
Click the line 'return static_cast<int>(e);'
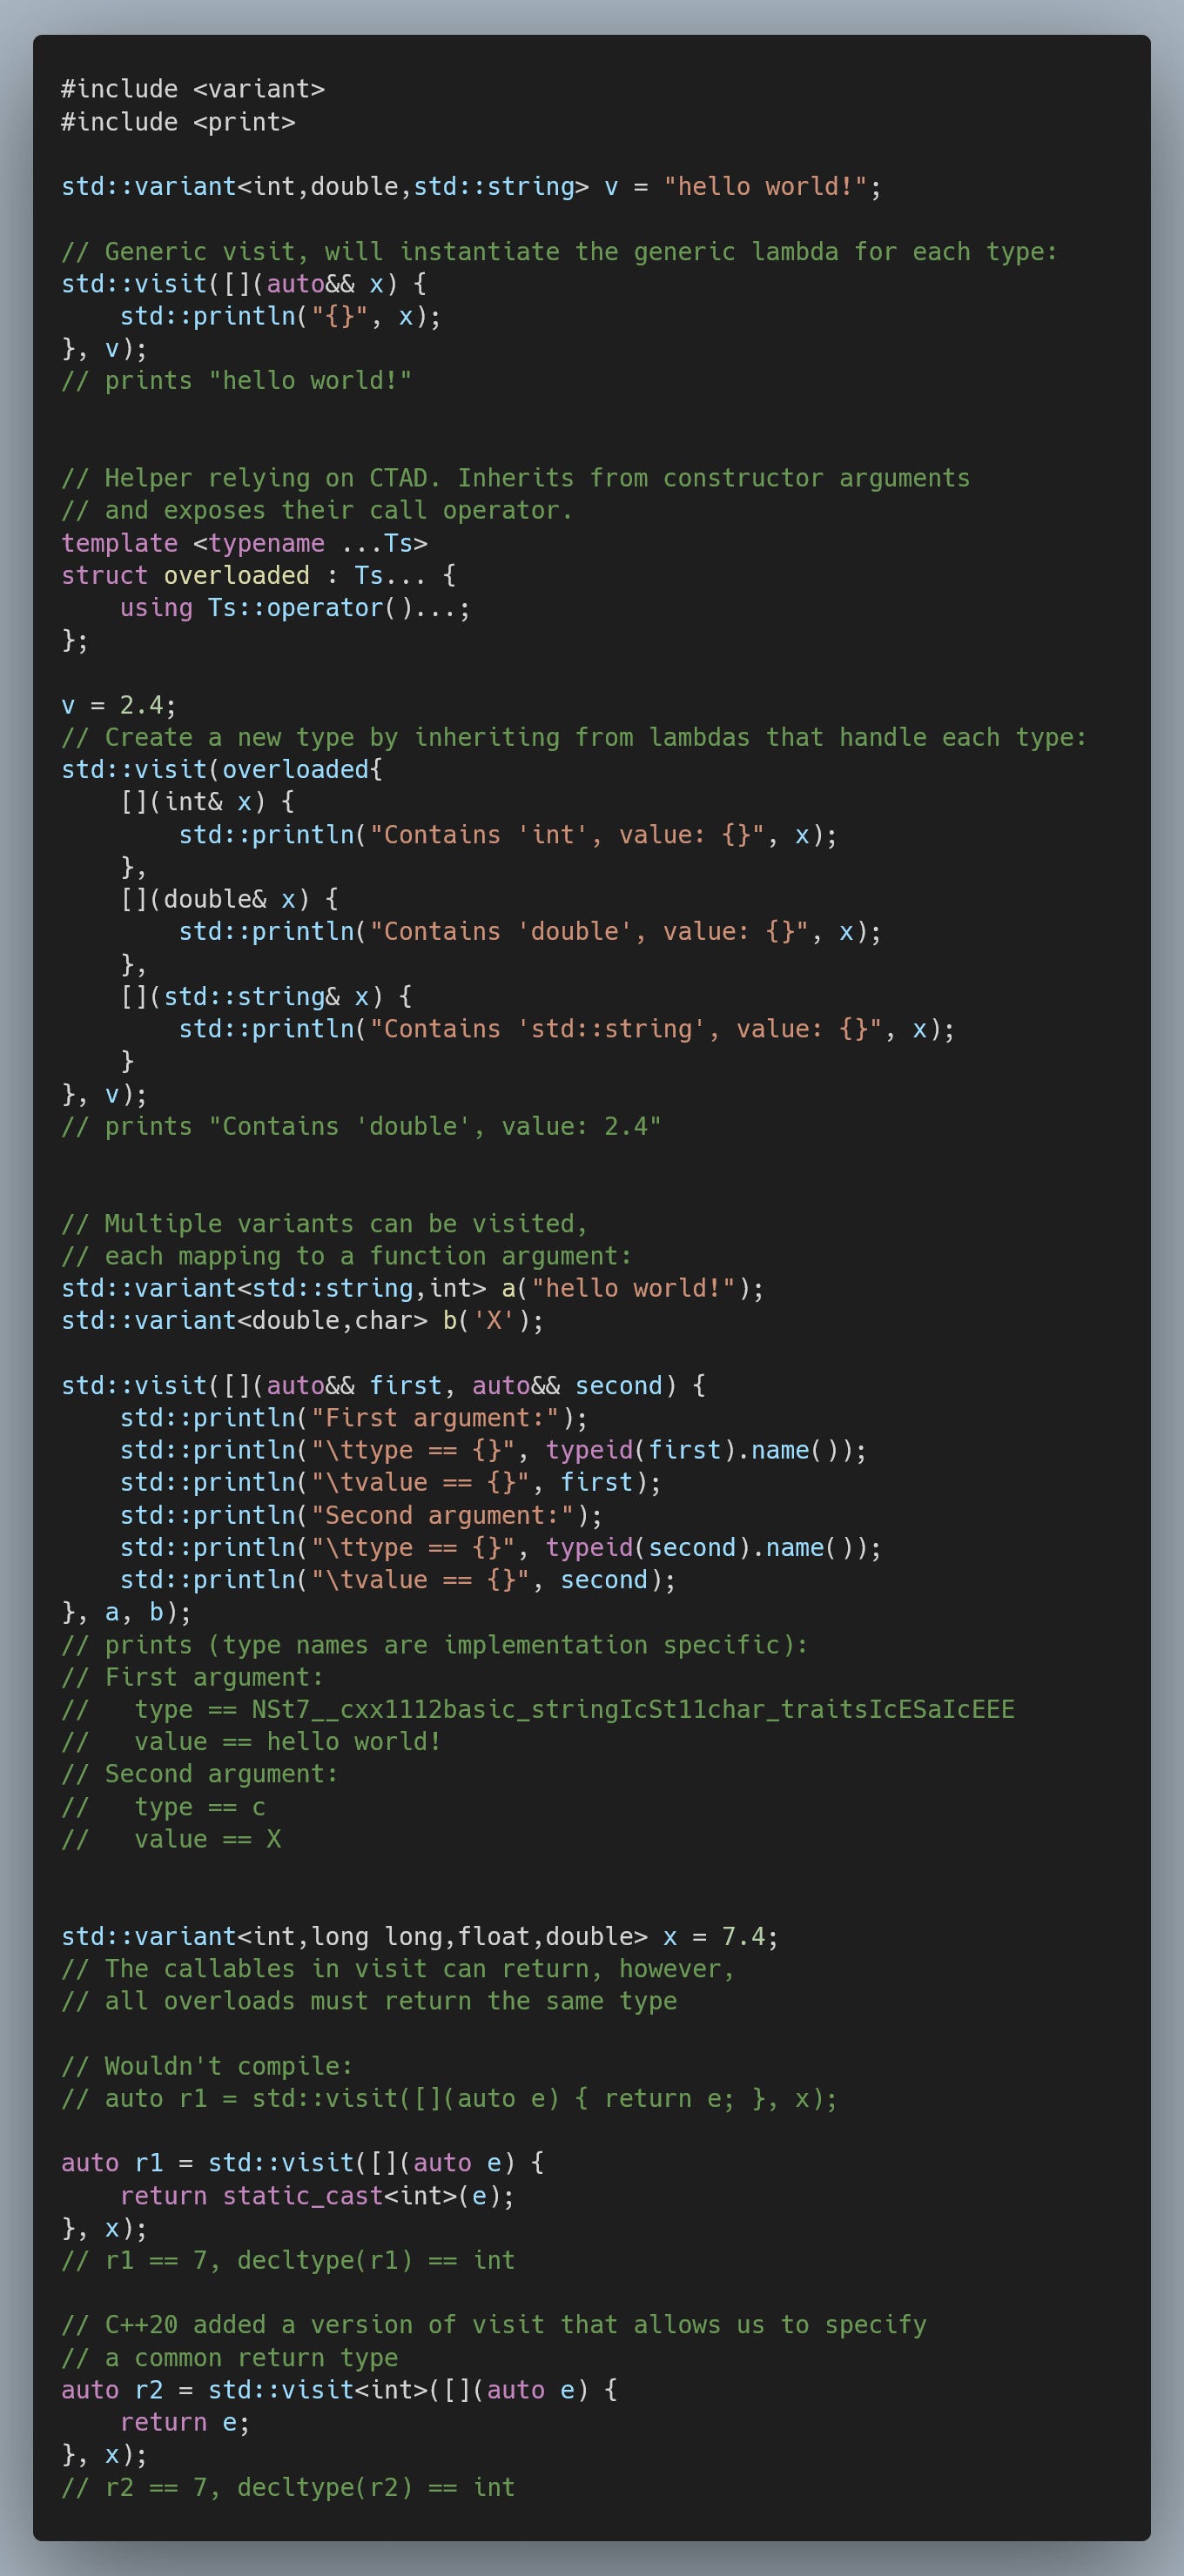(x=317, y=2196)
